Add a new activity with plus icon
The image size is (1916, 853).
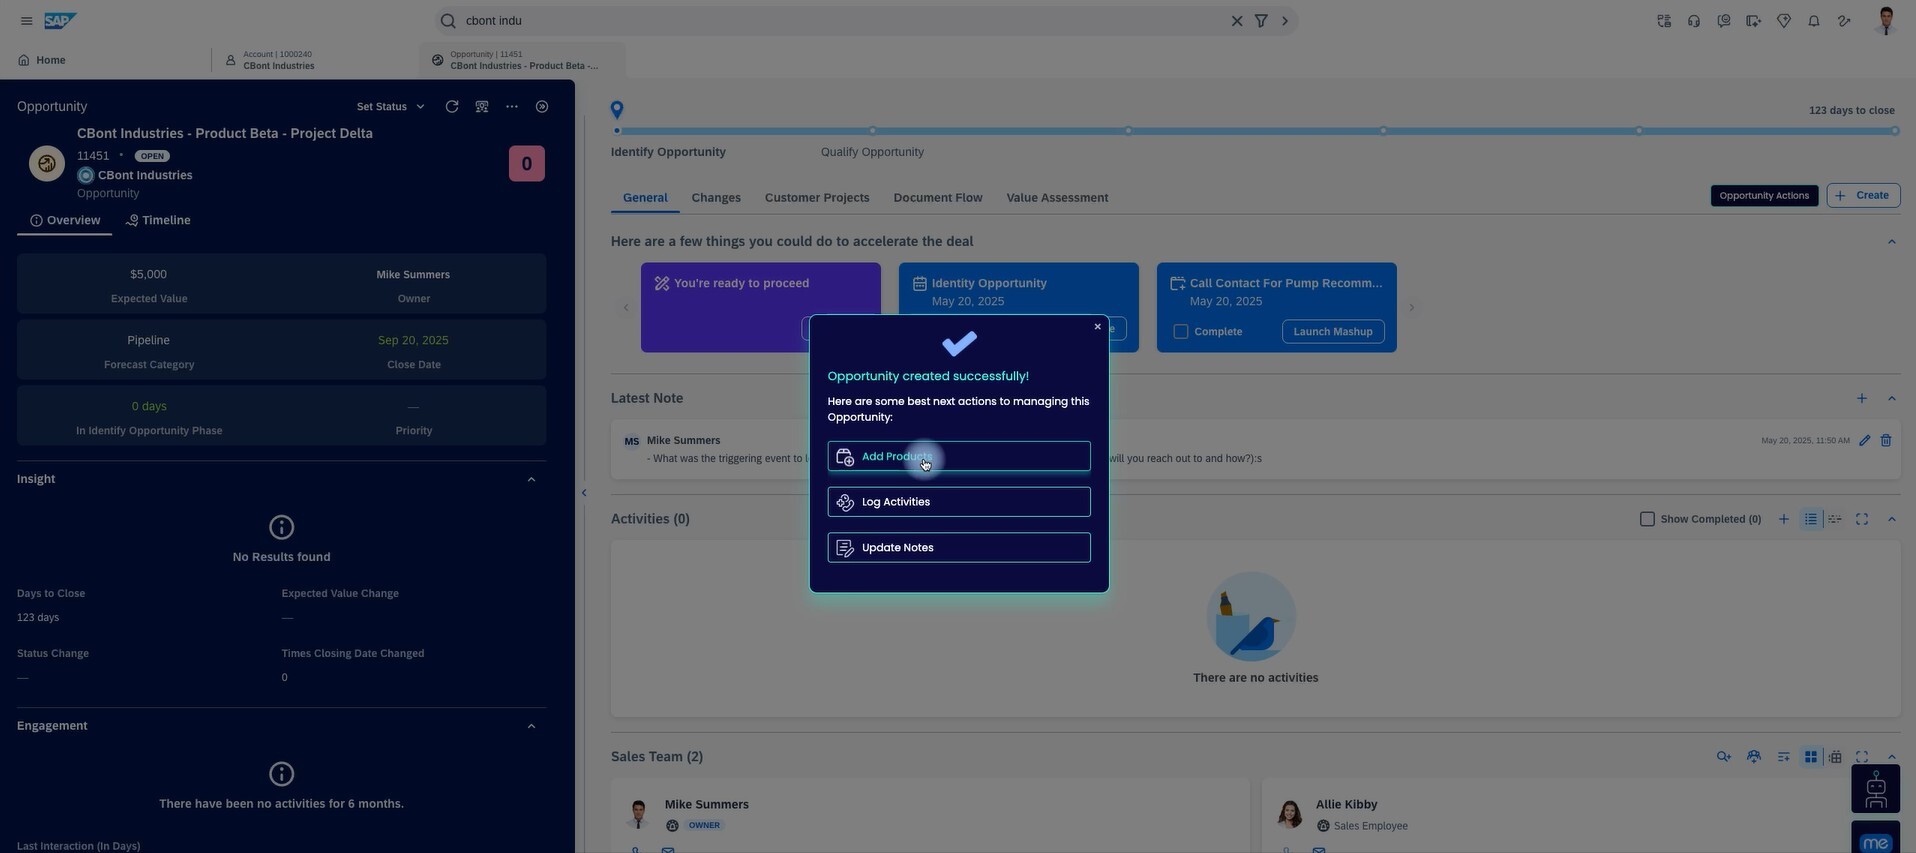(1783, 519)
